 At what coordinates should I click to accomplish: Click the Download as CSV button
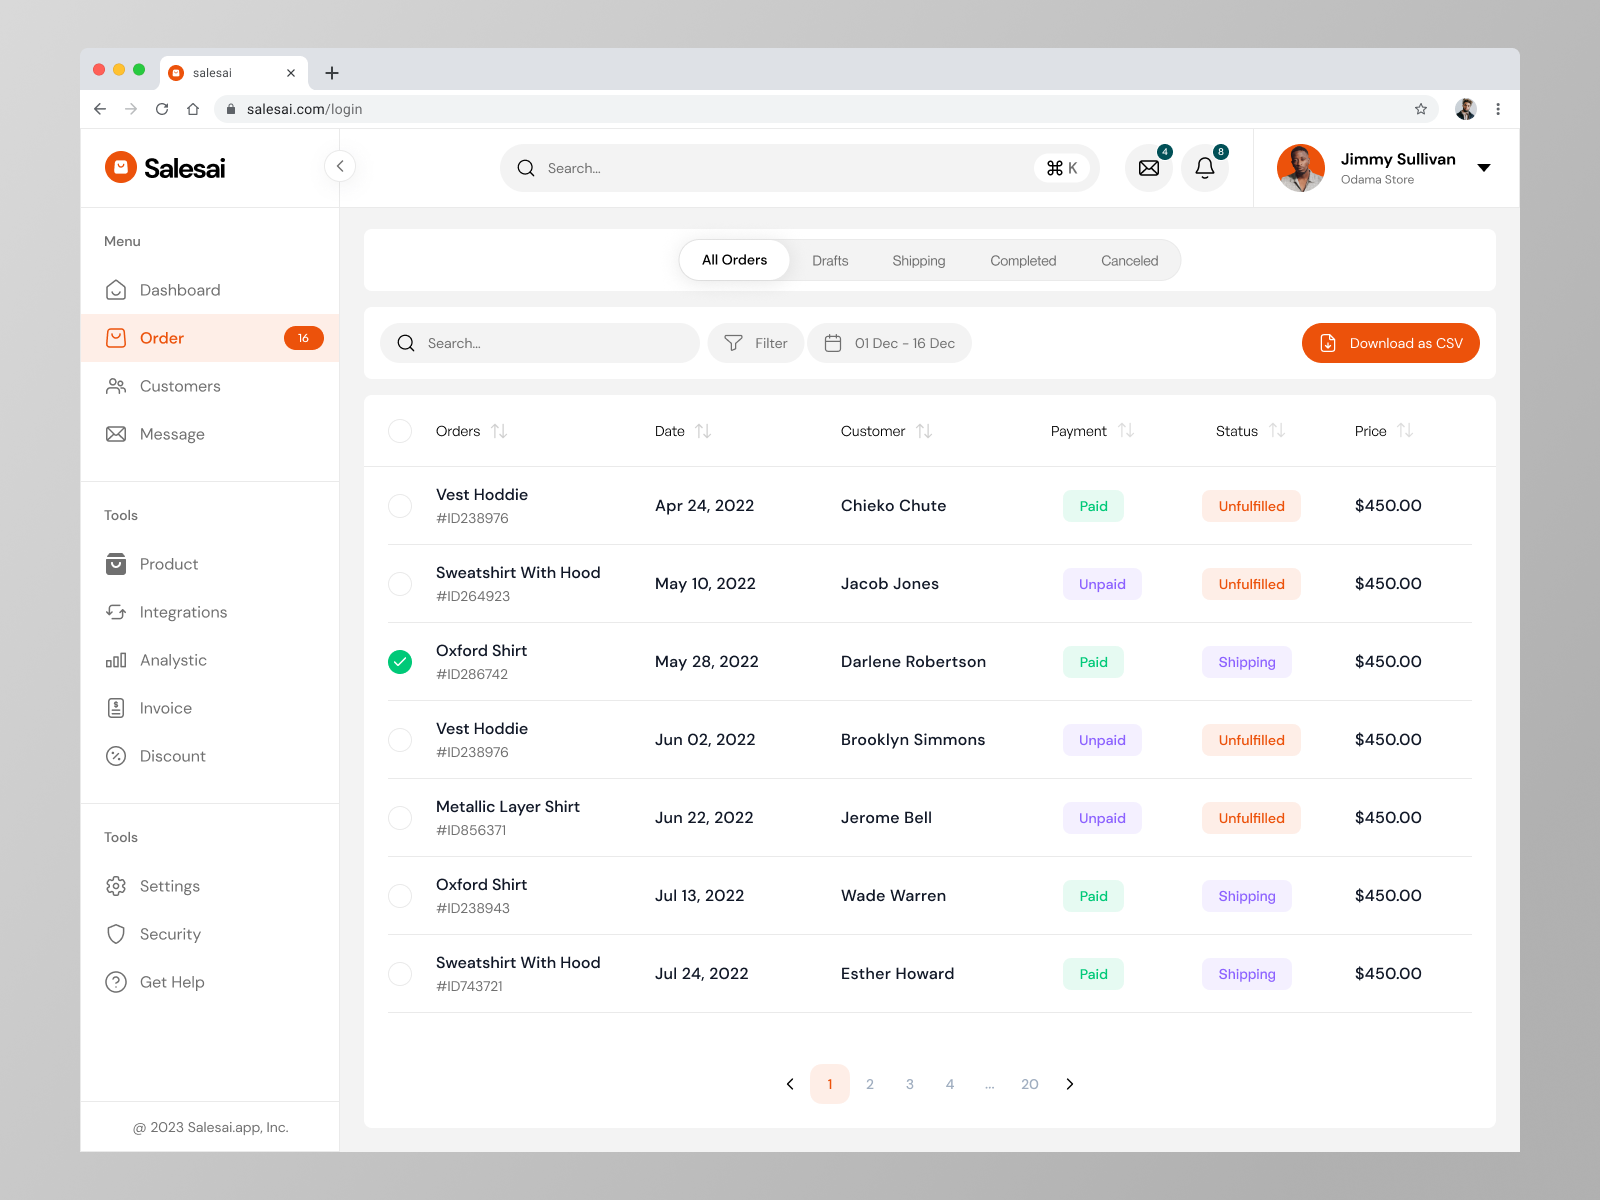[1390, 343]
